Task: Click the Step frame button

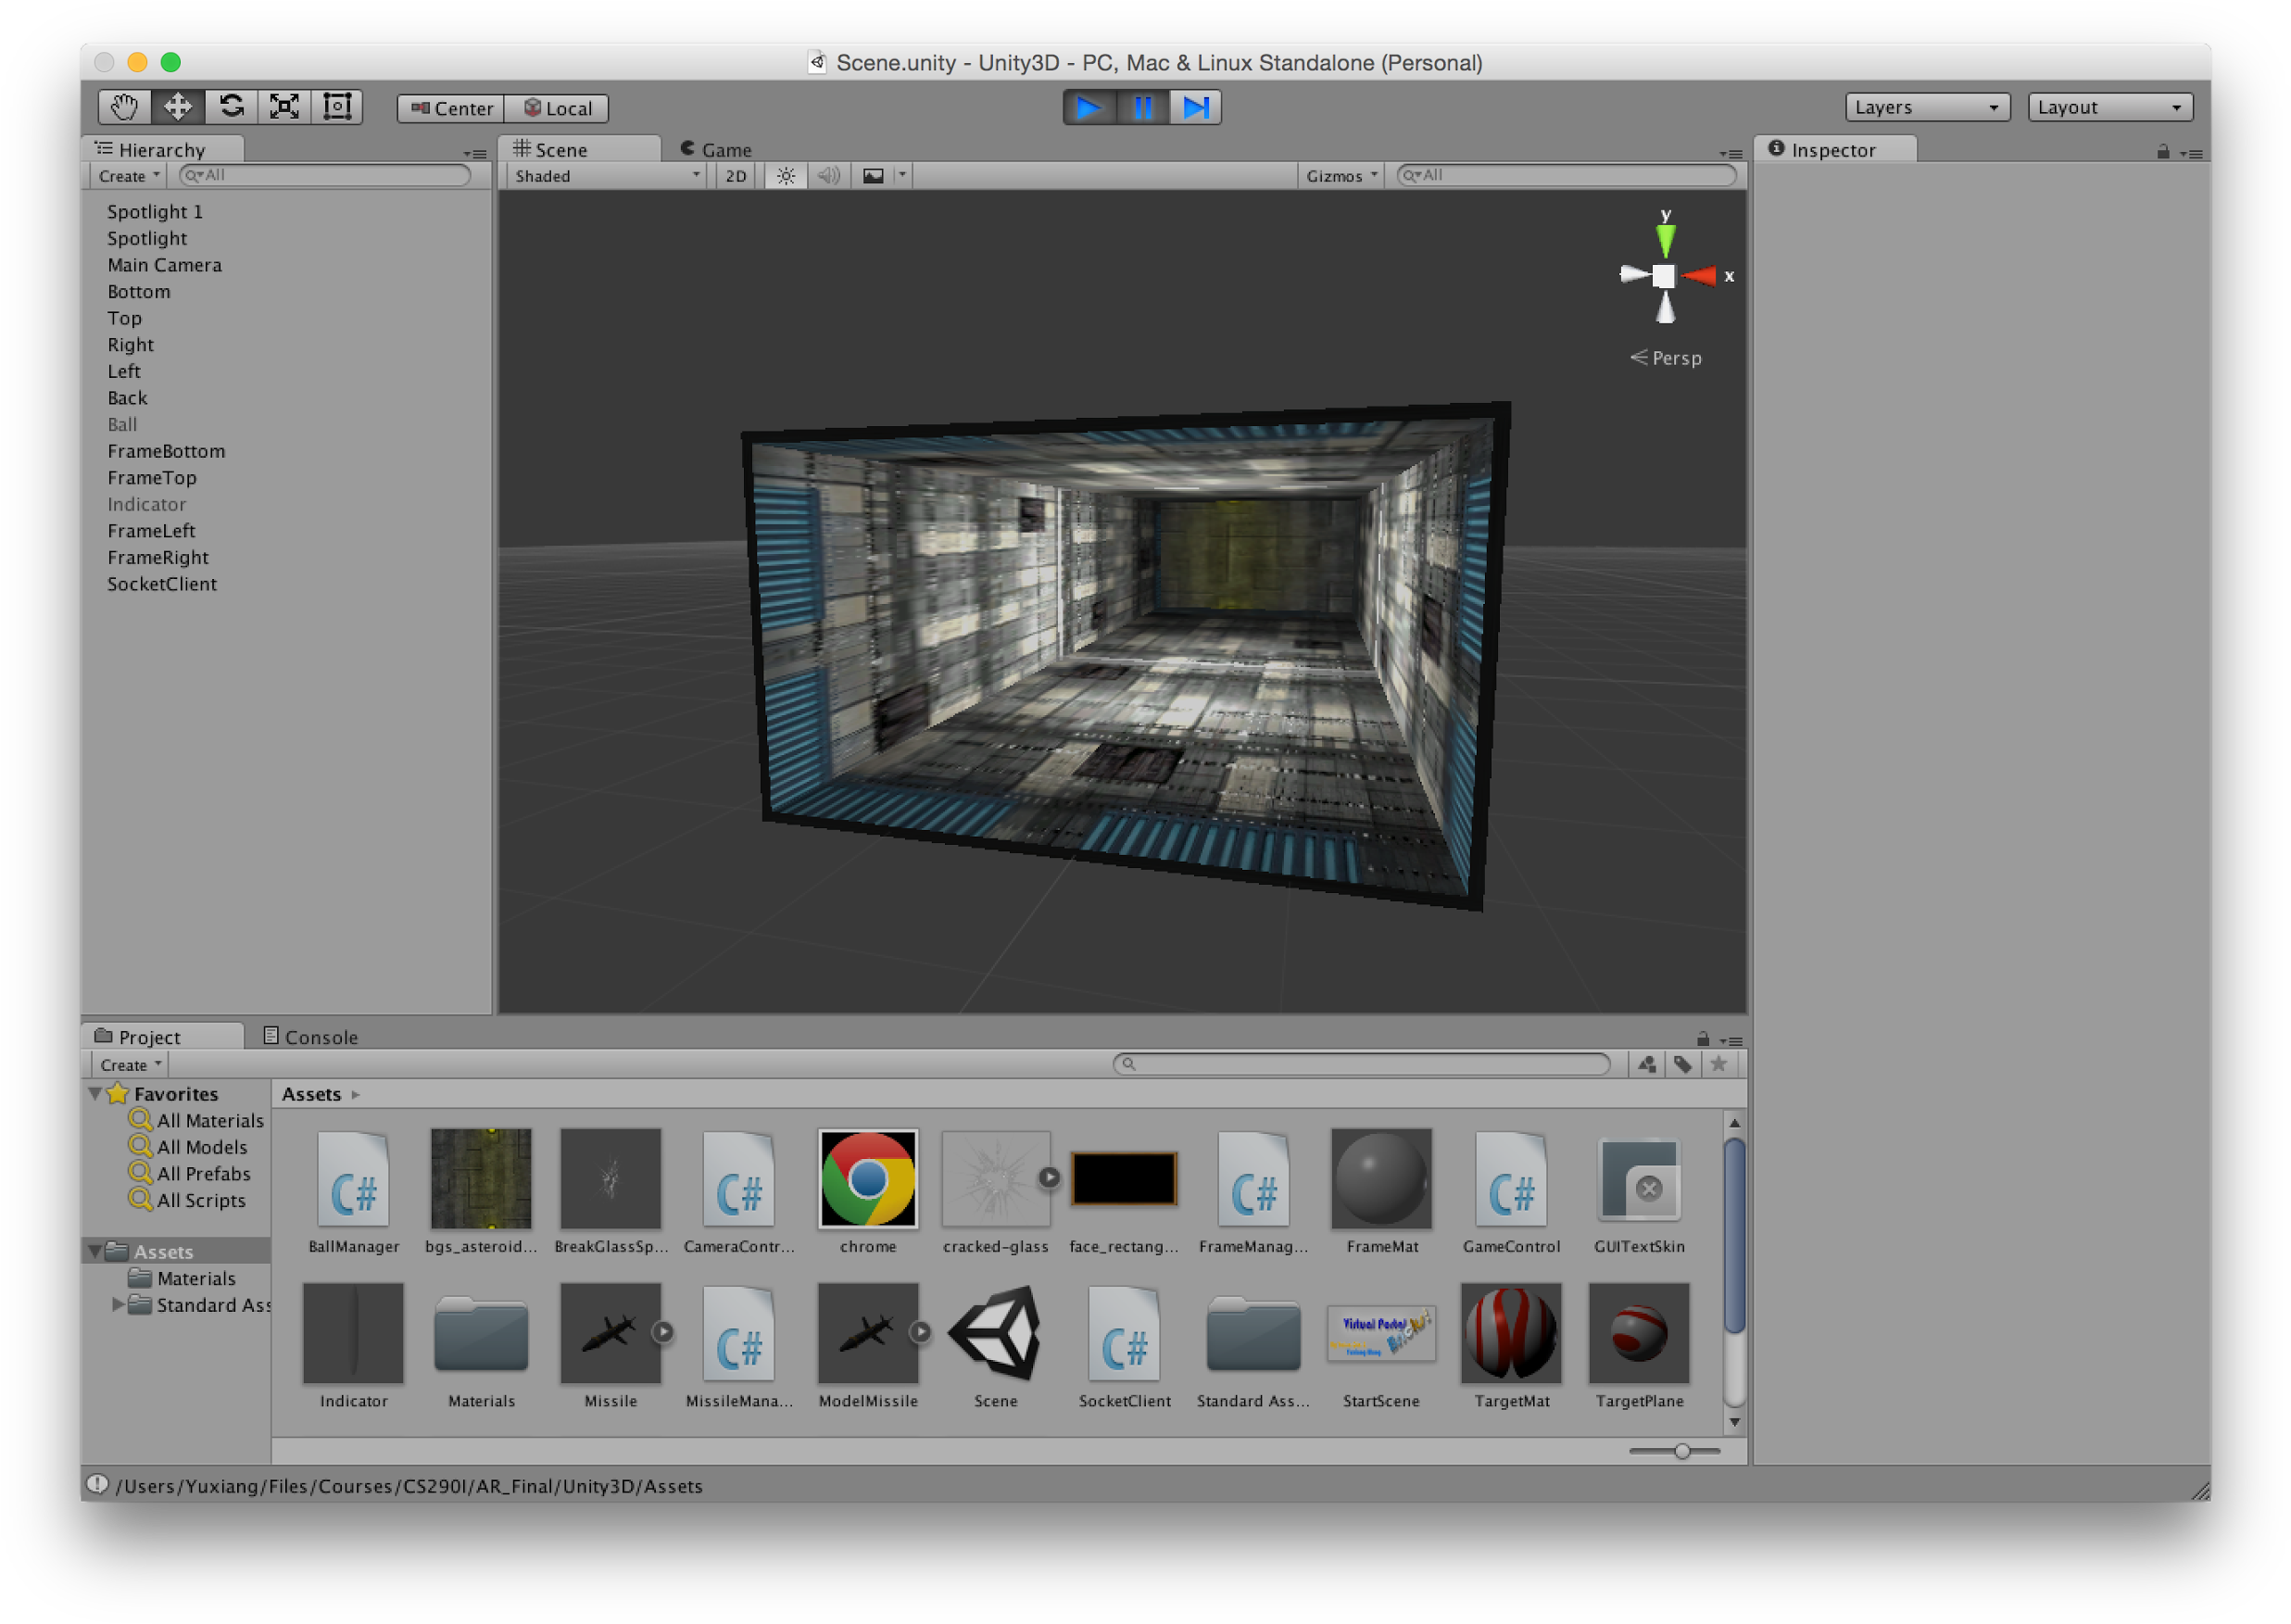Action: pyautogui.click(x=1196, y=107)
